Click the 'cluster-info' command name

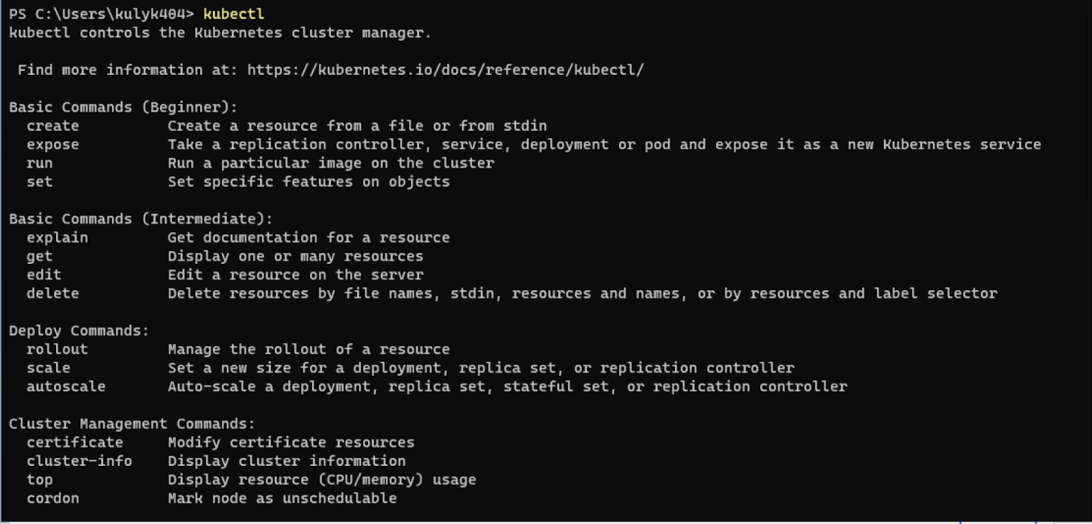(x=79, y=461)
